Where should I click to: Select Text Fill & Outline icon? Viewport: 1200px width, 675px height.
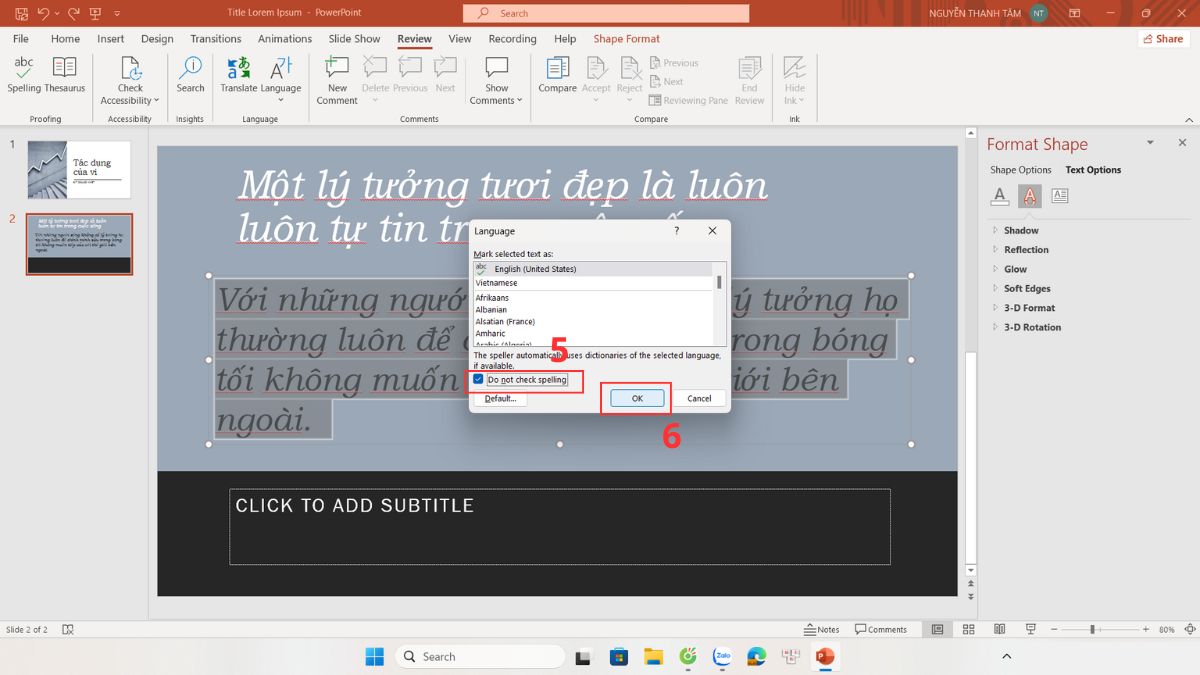click(1000, 196)
